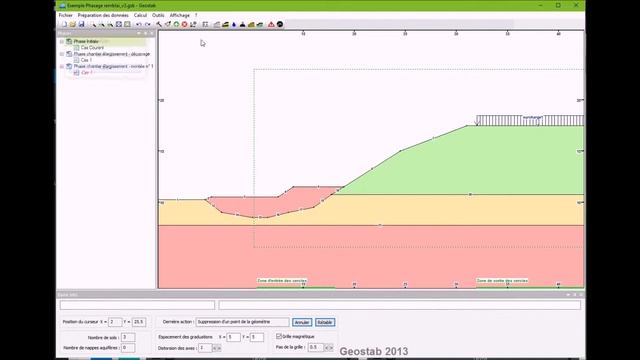Open the Calcul menu
Screen dimensions: 640x360
[140, 15]
